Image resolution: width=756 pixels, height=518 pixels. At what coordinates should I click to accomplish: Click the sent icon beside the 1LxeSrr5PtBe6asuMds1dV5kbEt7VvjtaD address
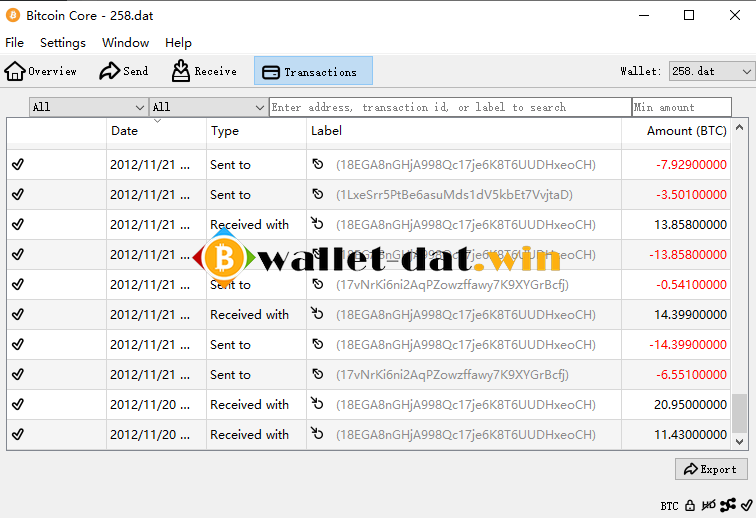point(317,194)
